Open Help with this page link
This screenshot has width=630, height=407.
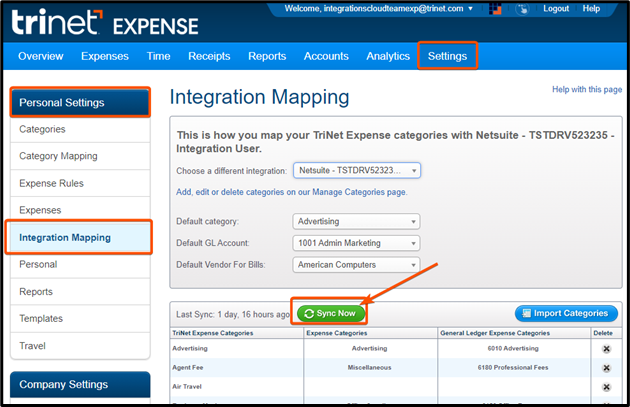click(587, 89)
